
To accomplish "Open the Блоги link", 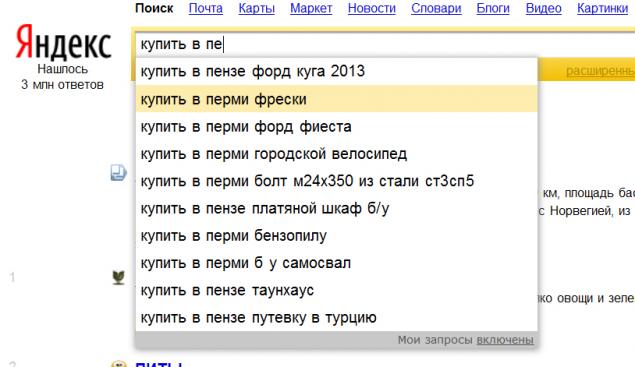I will (493, 9).
